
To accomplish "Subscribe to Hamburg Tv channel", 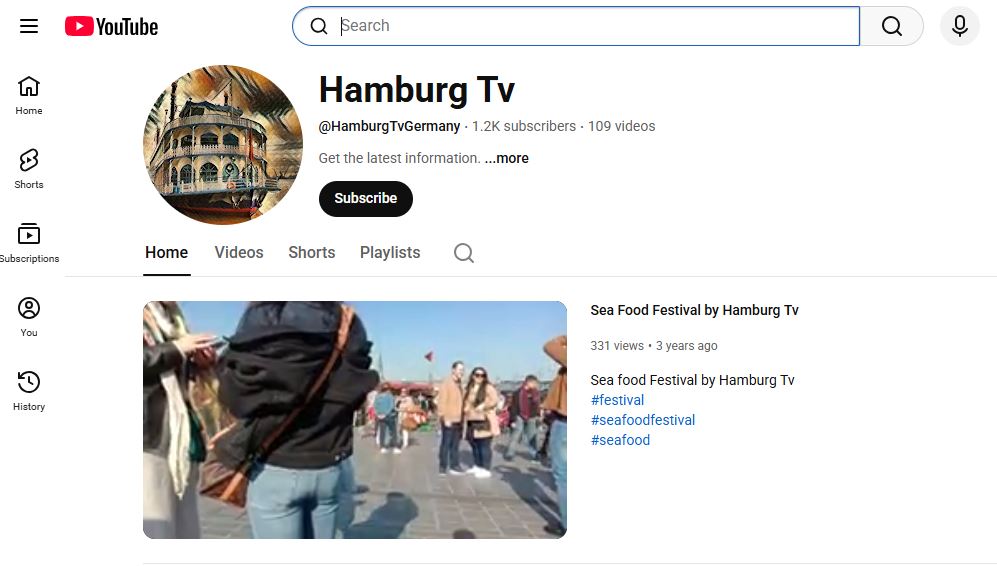I will pos(365,198).
